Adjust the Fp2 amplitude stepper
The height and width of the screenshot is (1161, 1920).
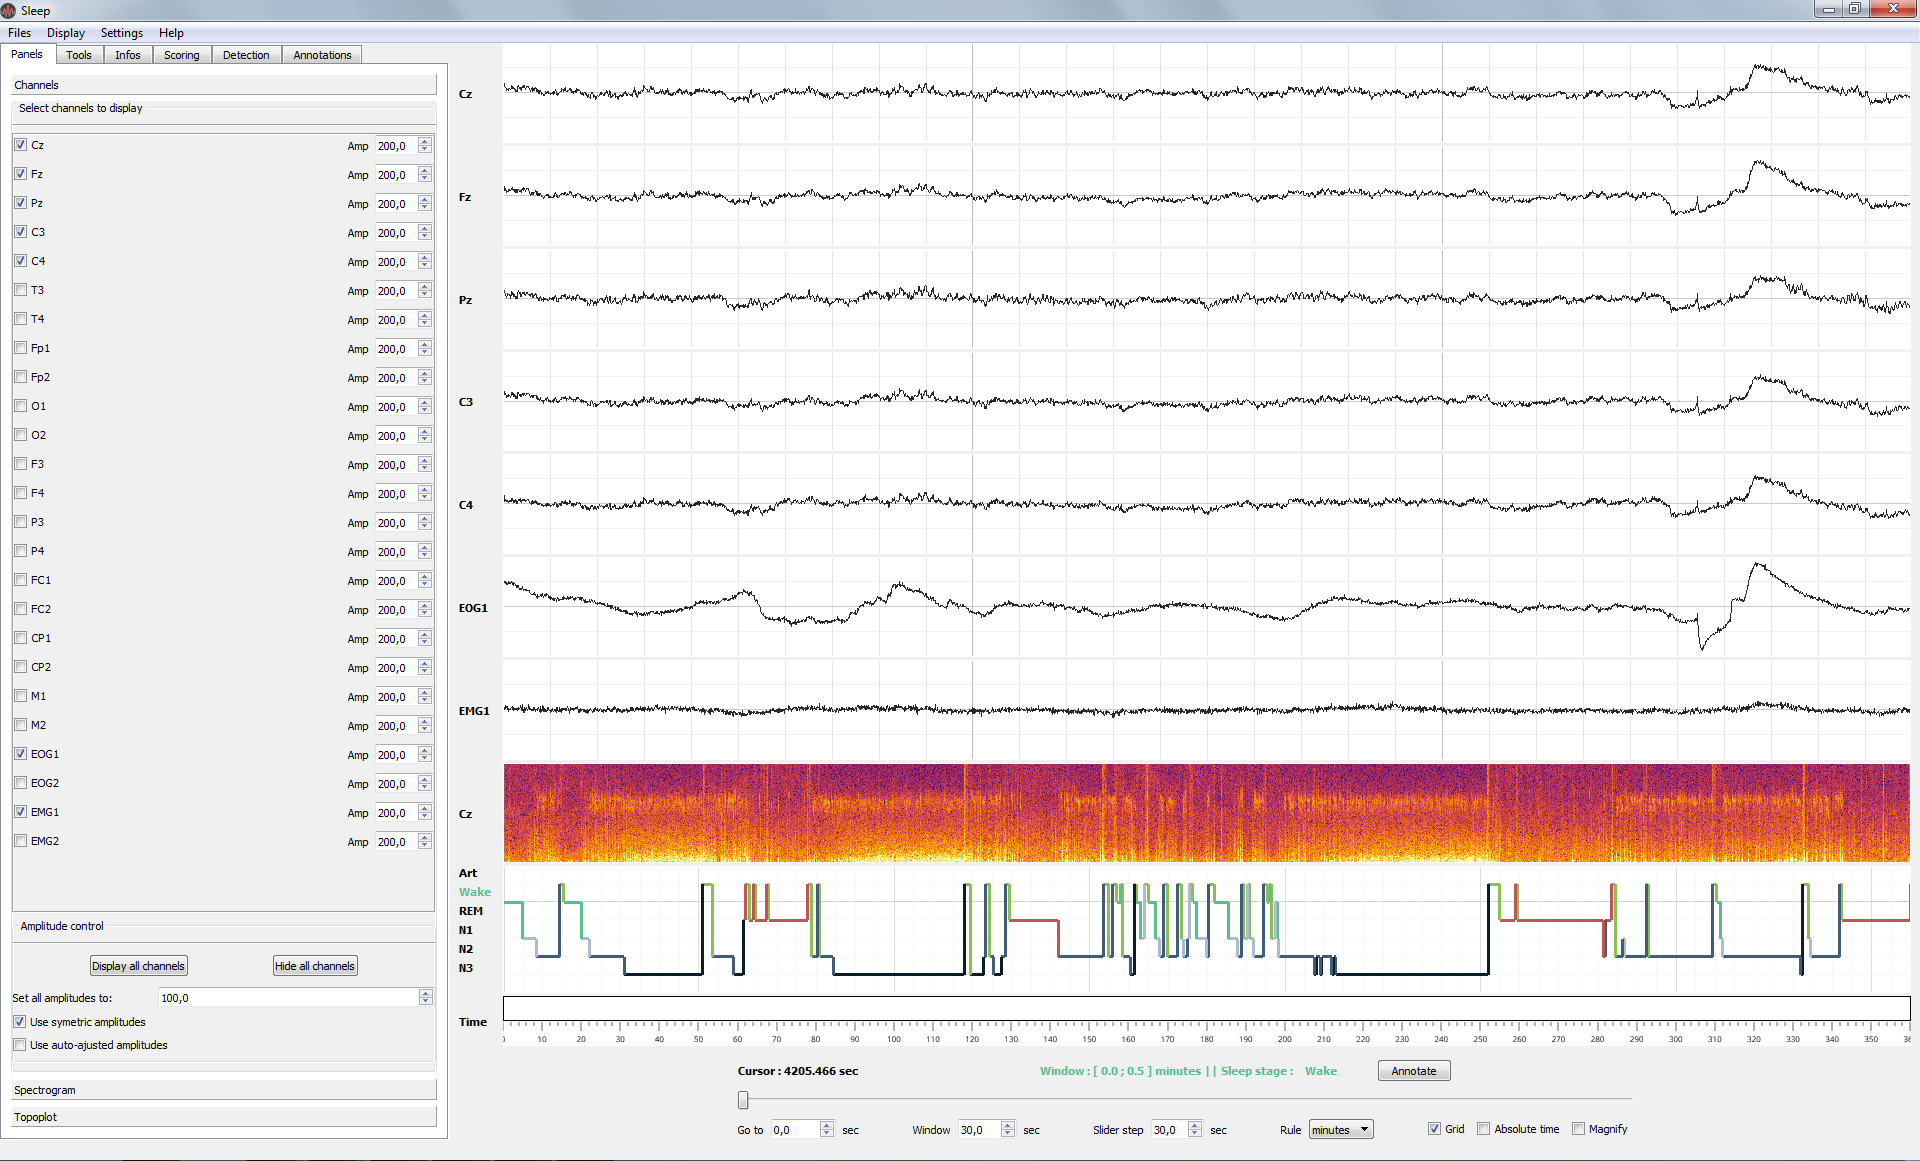click(x=425, y=378)
